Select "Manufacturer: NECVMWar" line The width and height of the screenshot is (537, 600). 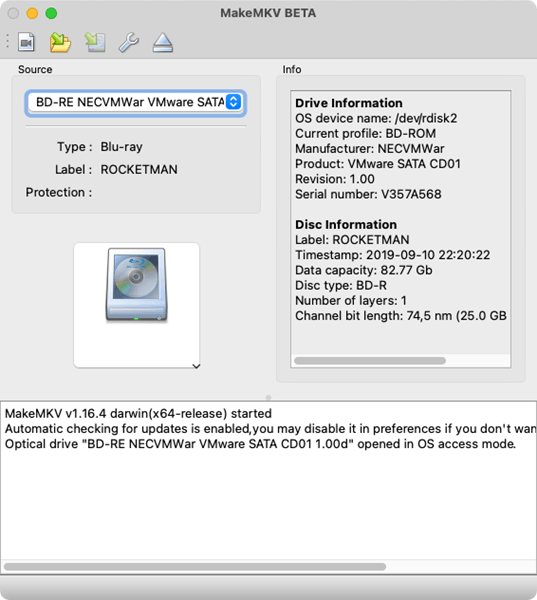coord(370,148)
